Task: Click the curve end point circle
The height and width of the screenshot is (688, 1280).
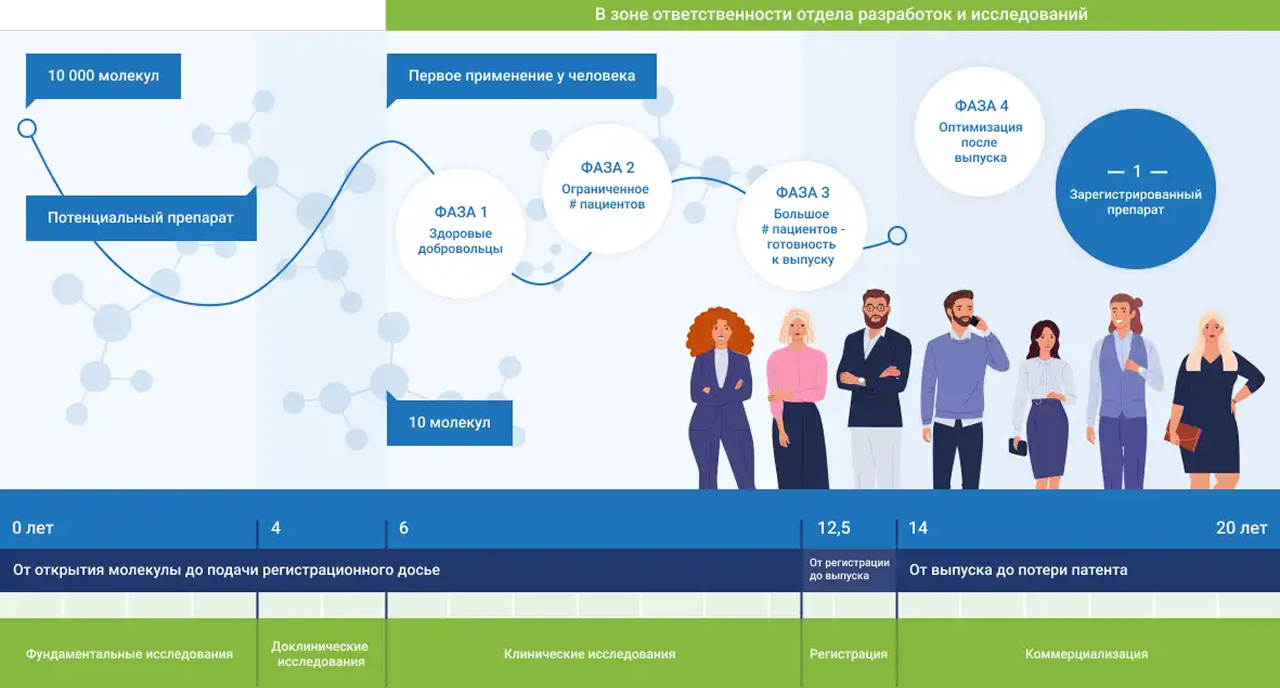Action: (897, 235)
